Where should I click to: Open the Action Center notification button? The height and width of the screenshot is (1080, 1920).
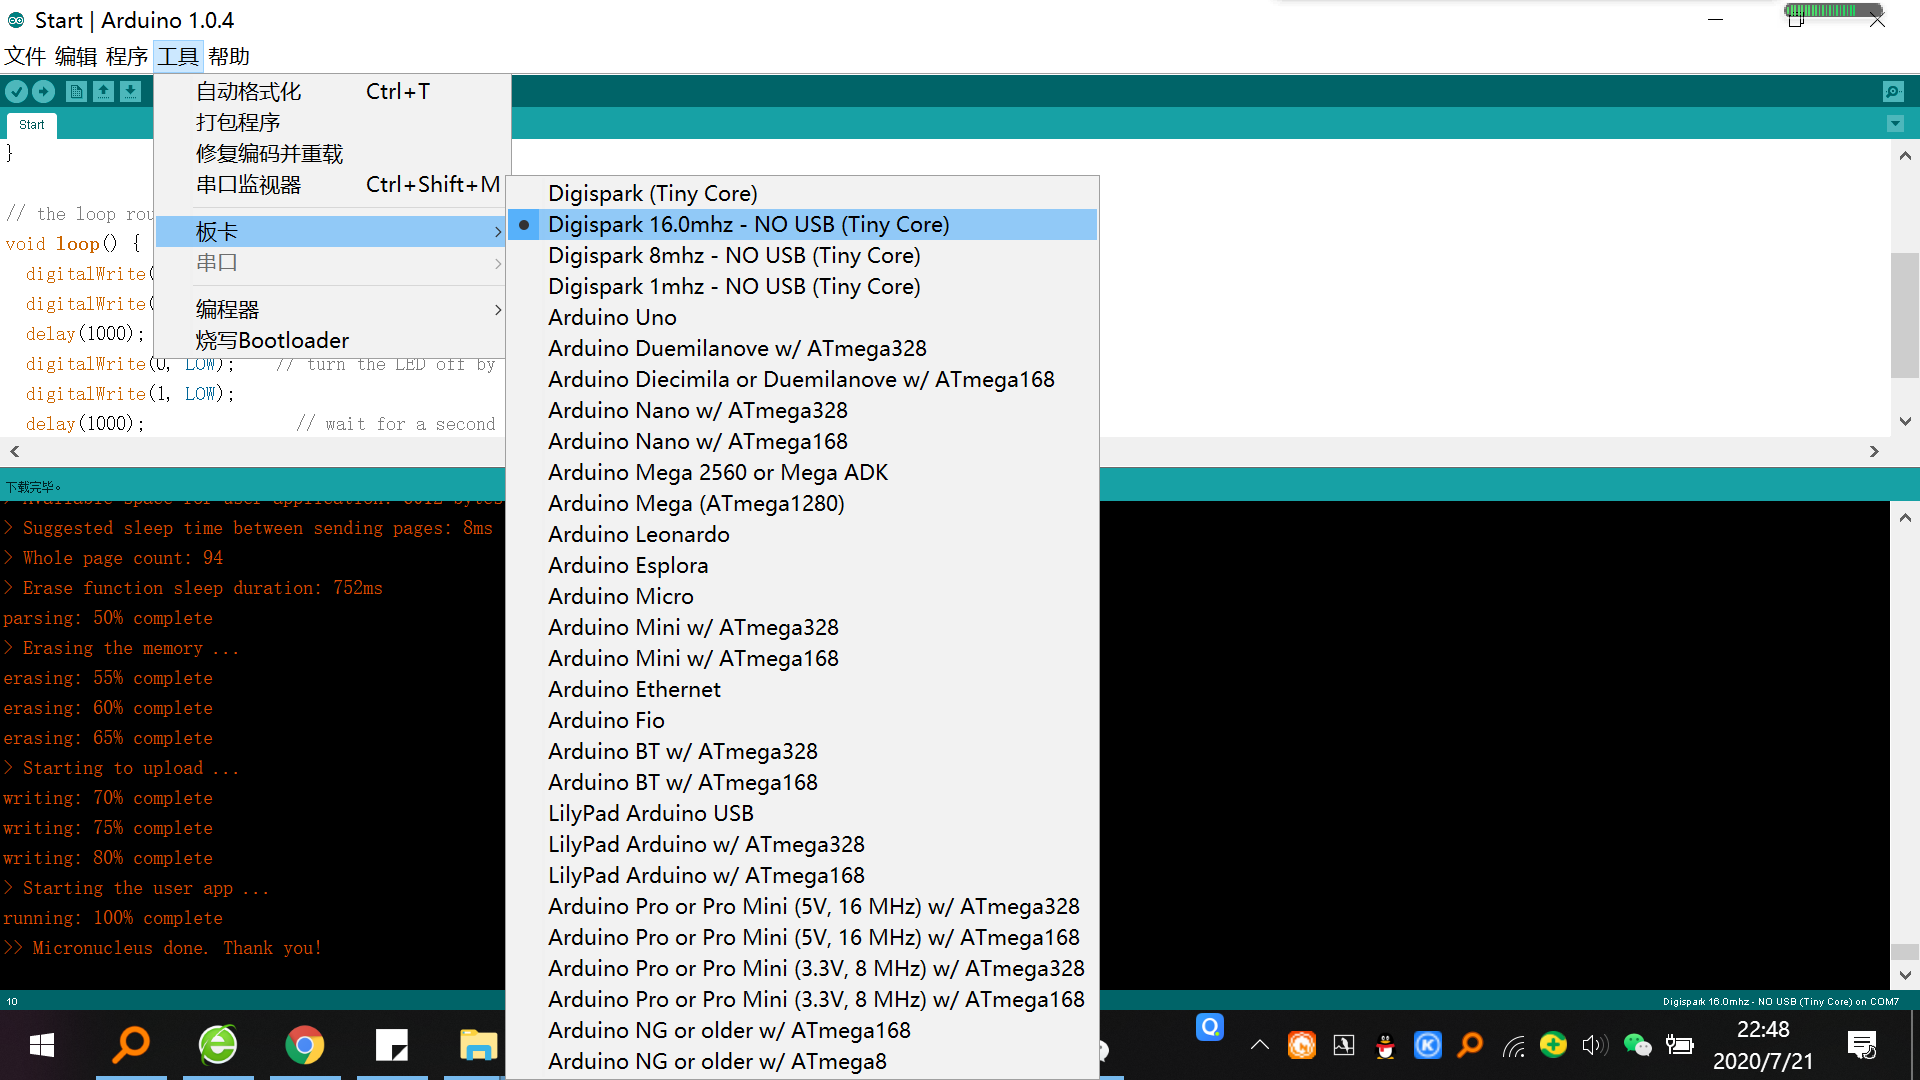[1862, 1045]
